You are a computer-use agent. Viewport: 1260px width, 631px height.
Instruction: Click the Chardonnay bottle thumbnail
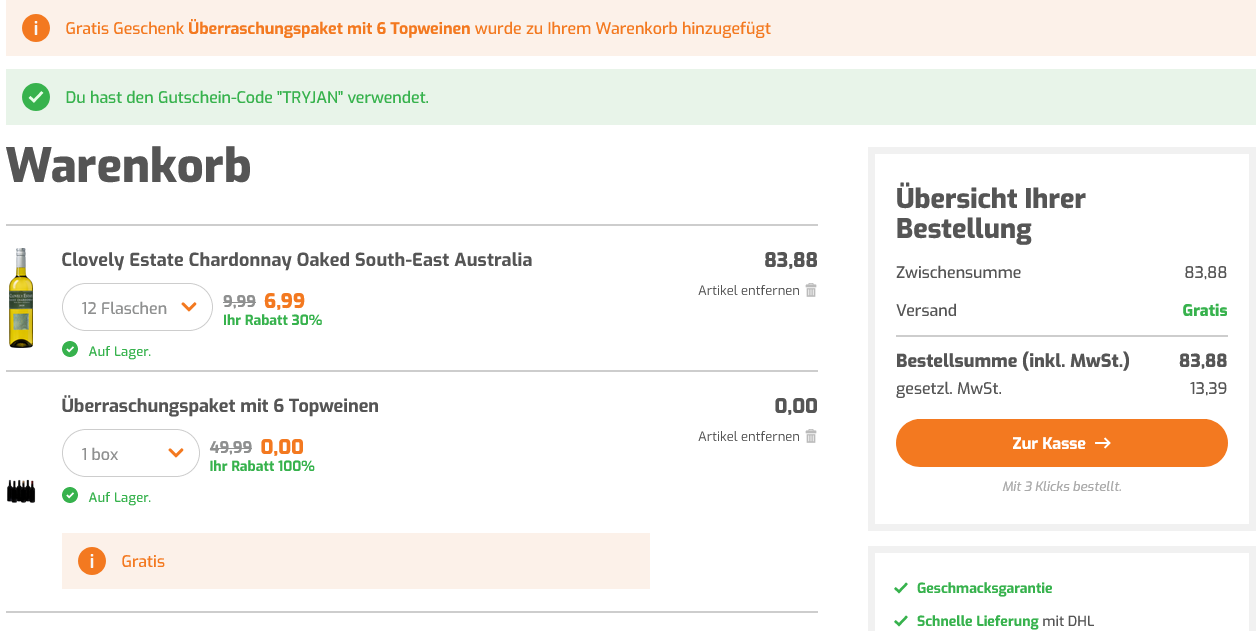coord(20,298)
